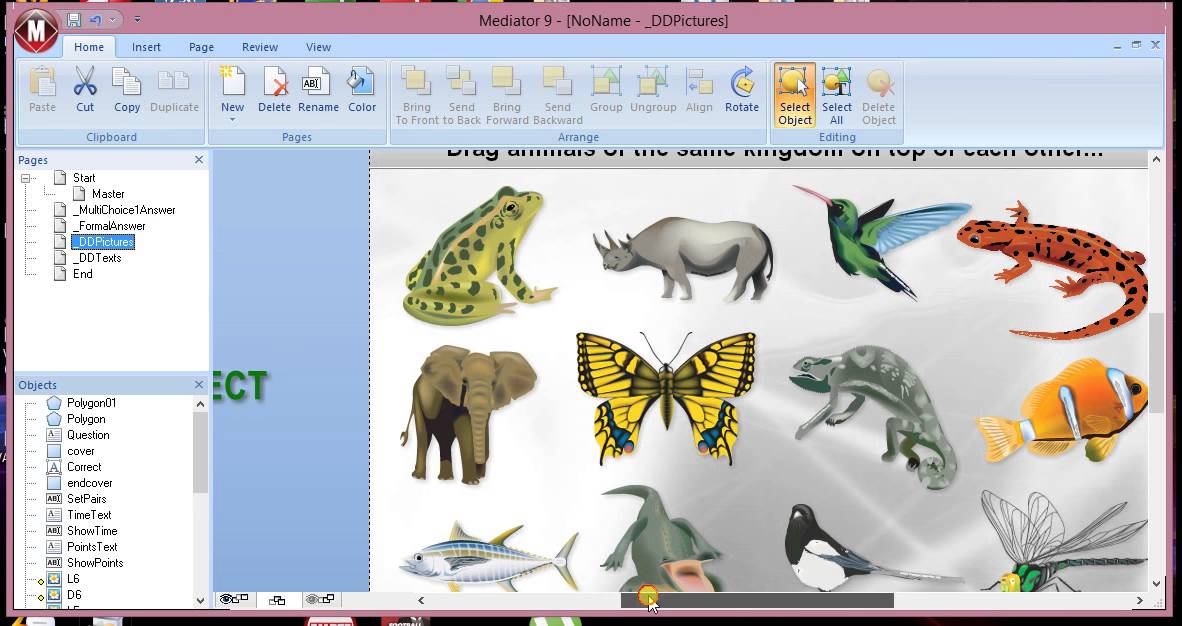Image resolution: width=1182 pixels, height=626 pixels.
Task: Click Send to Back in Arrange group
Action: [x=461, y=96]
